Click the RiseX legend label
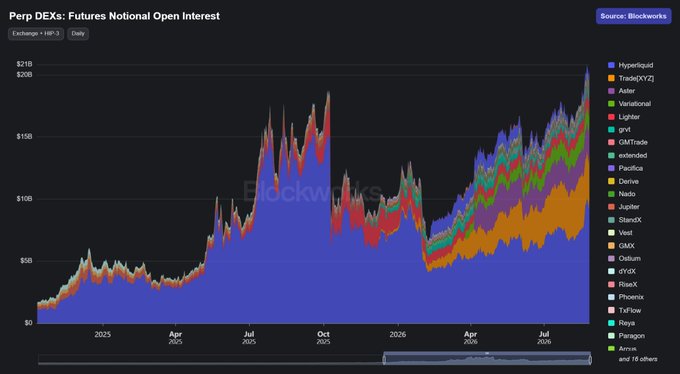The image size is (680, 374). click(628, 285)
